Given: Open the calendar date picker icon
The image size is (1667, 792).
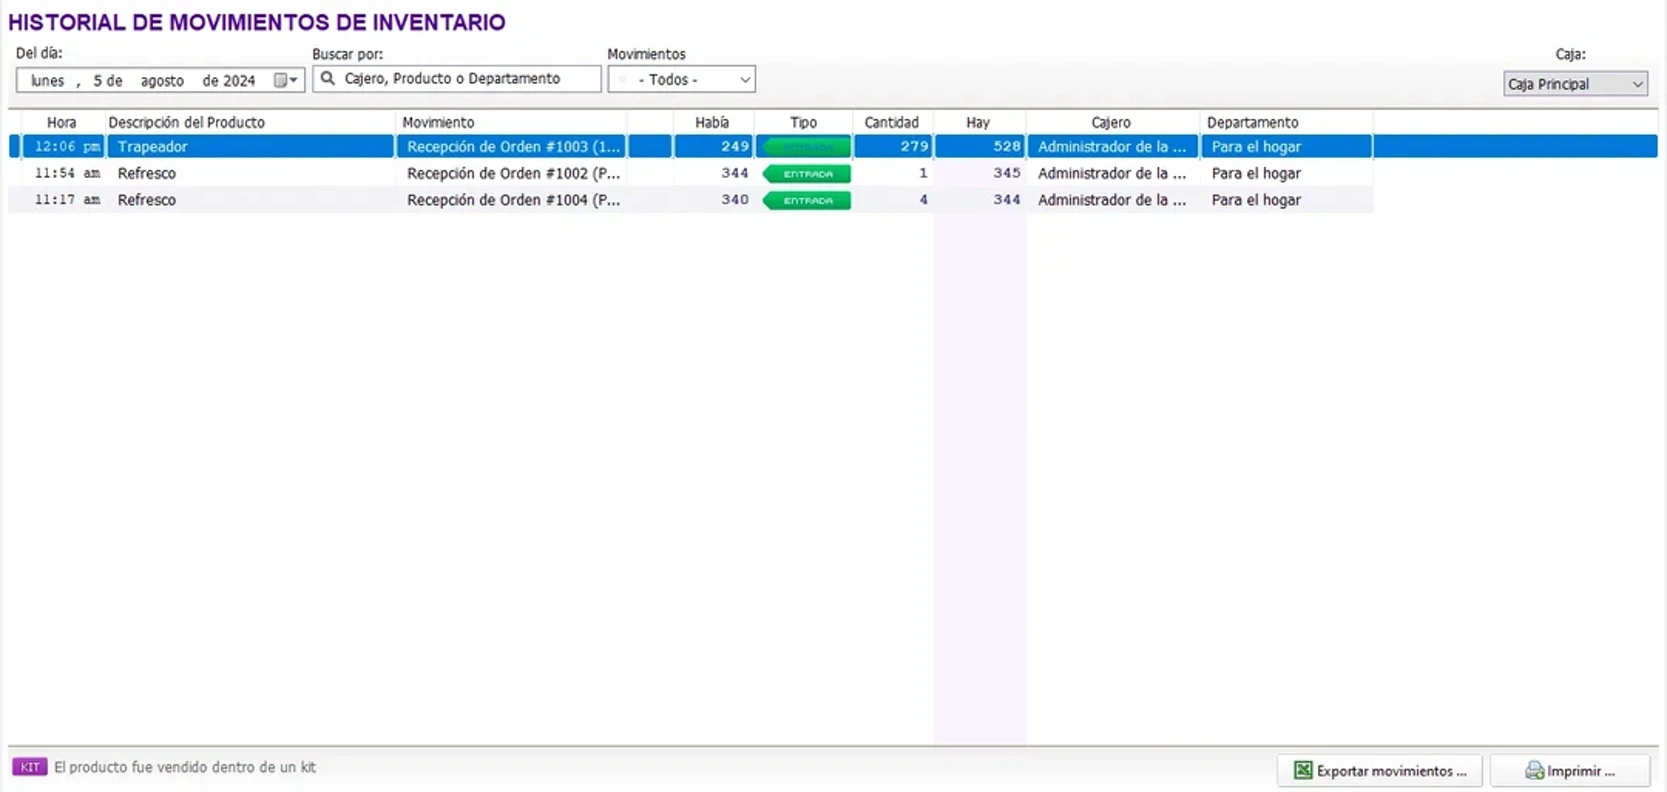Looking at the screenshot, I should [285, 80].
